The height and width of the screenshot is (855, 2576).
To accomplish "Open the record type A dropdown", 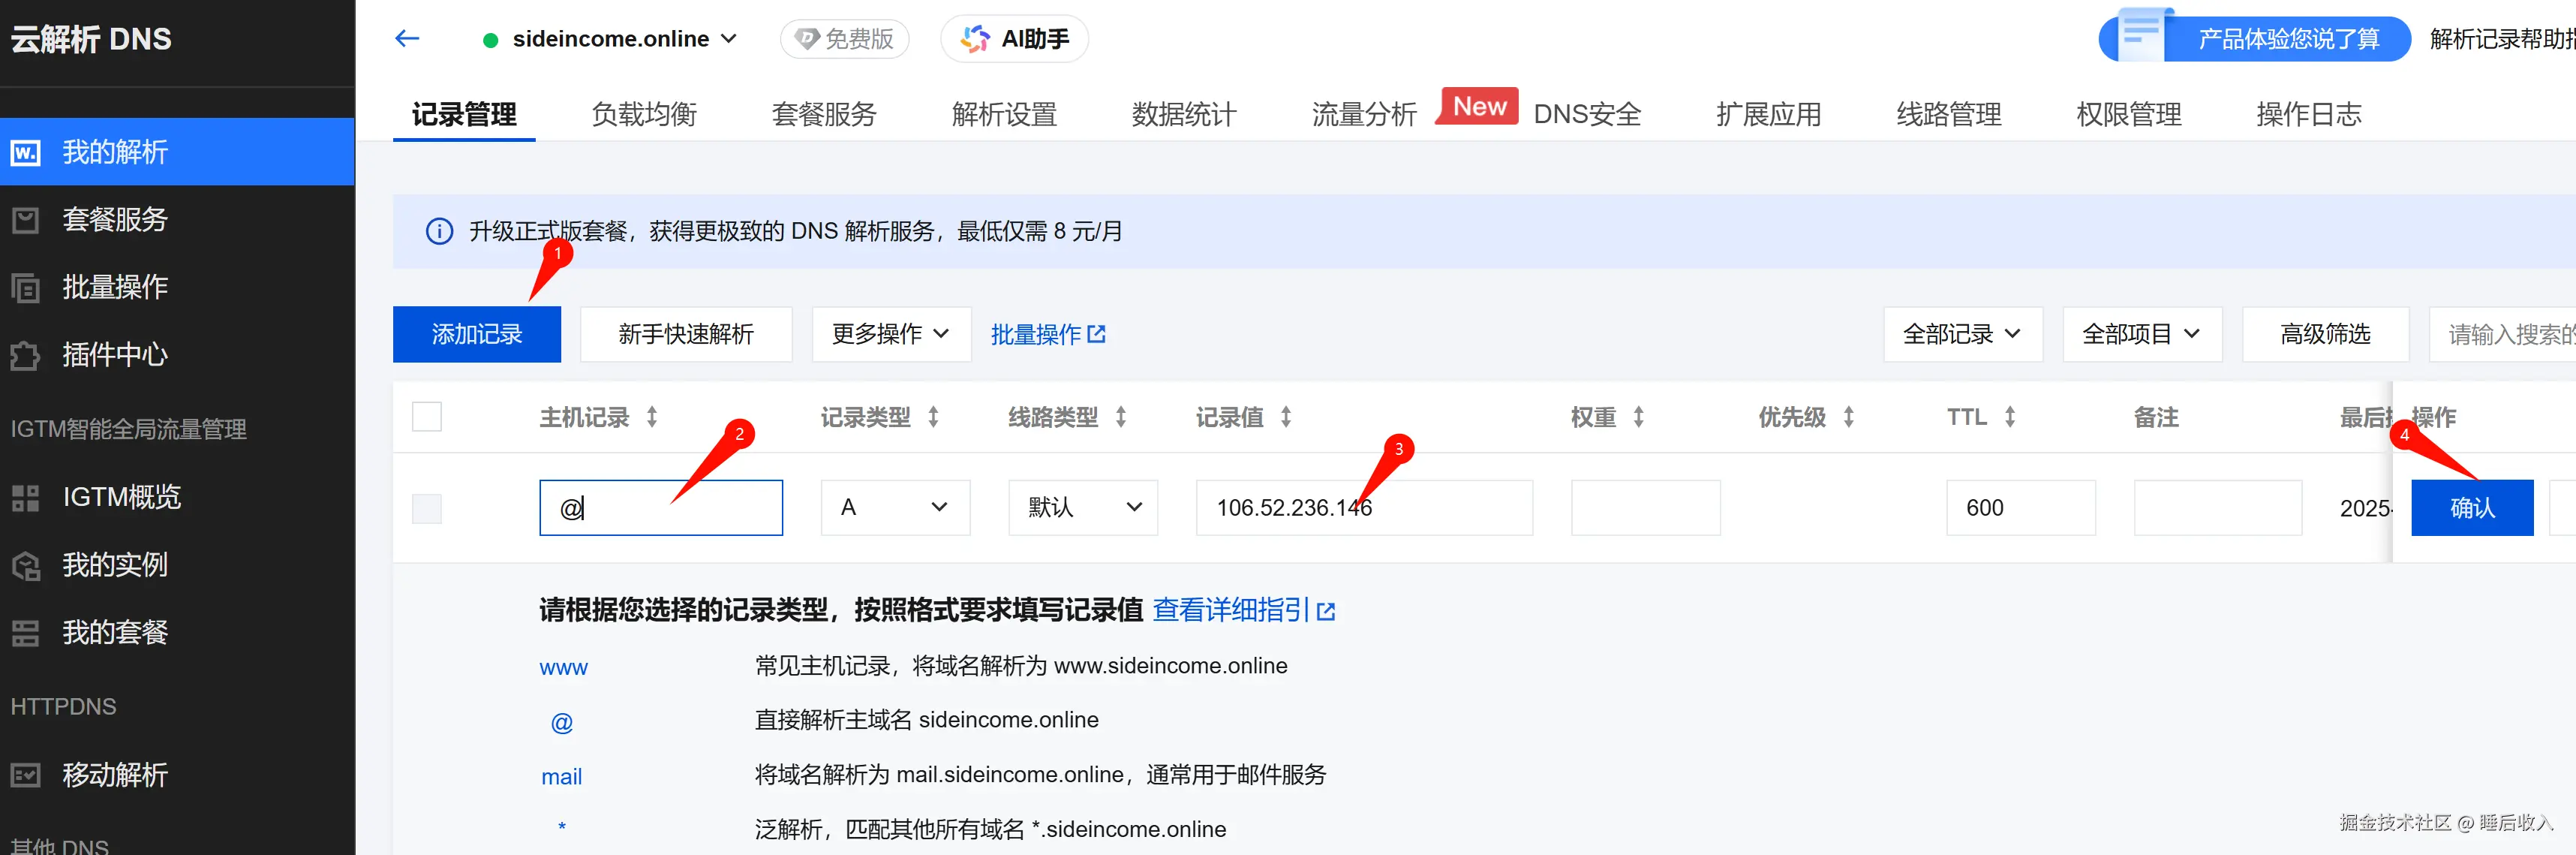I will point(895,508).
